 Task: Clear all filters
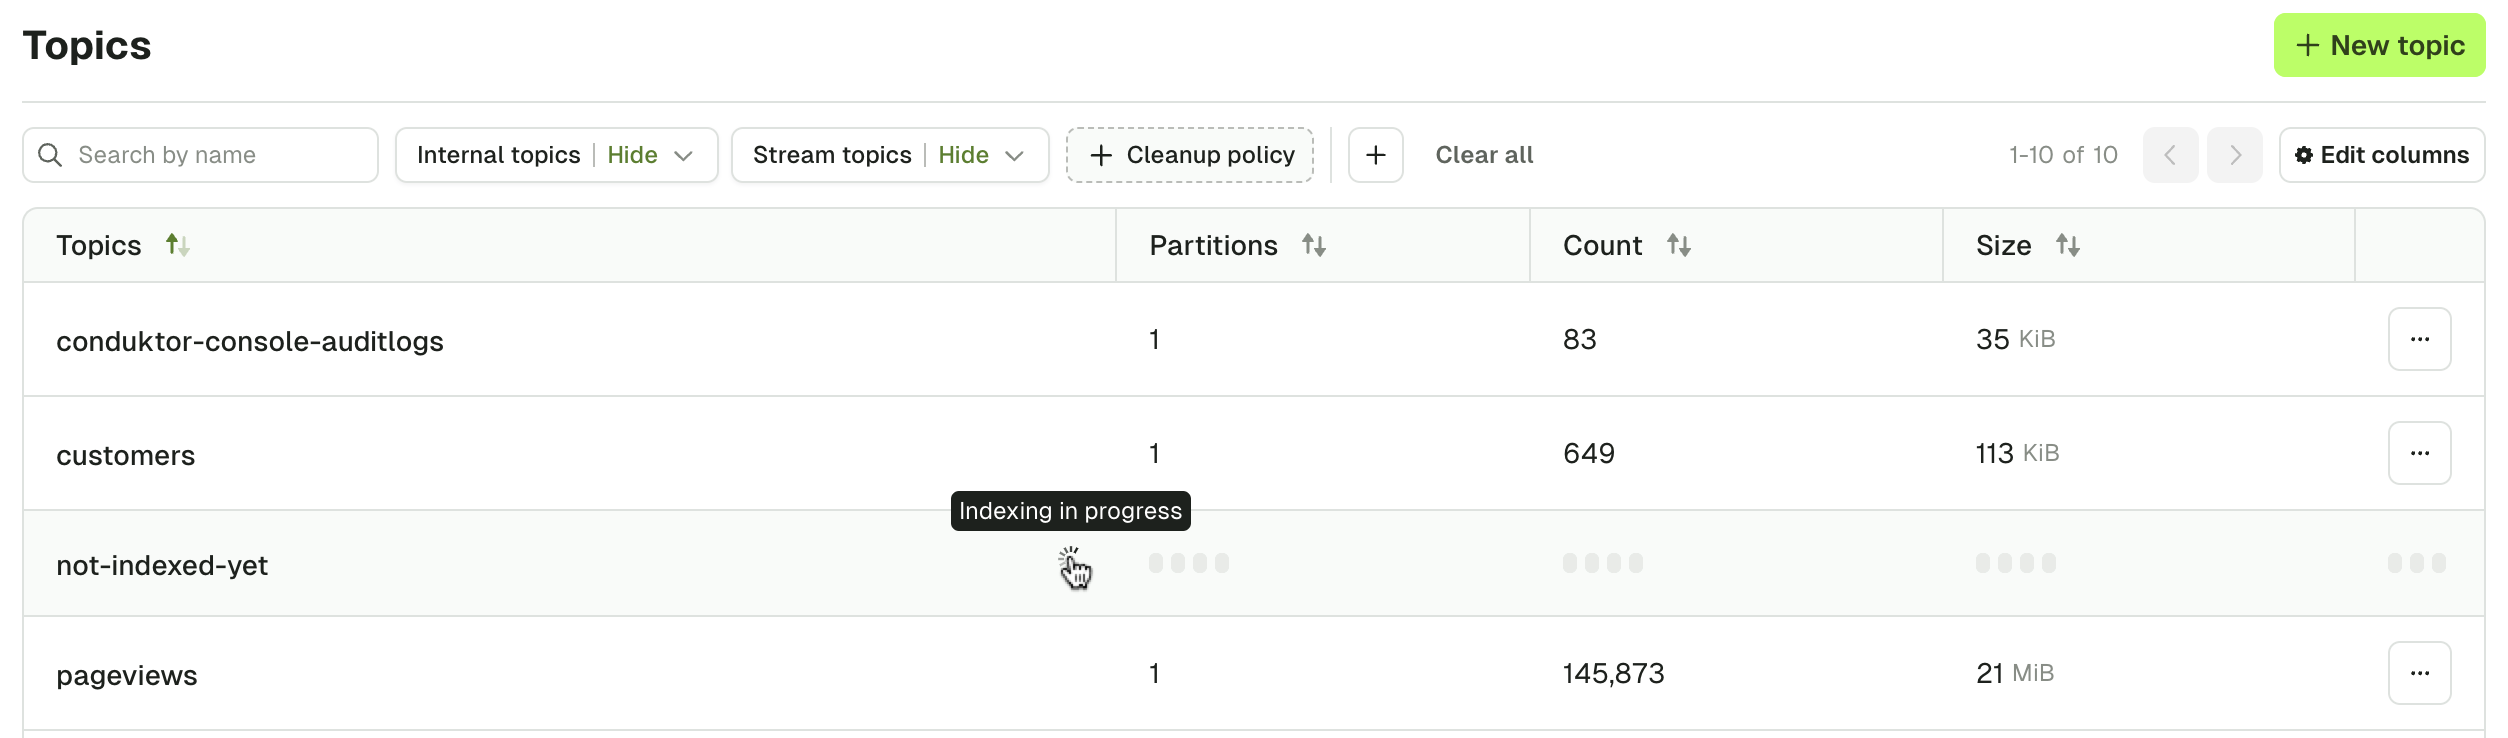point(1484,155)
